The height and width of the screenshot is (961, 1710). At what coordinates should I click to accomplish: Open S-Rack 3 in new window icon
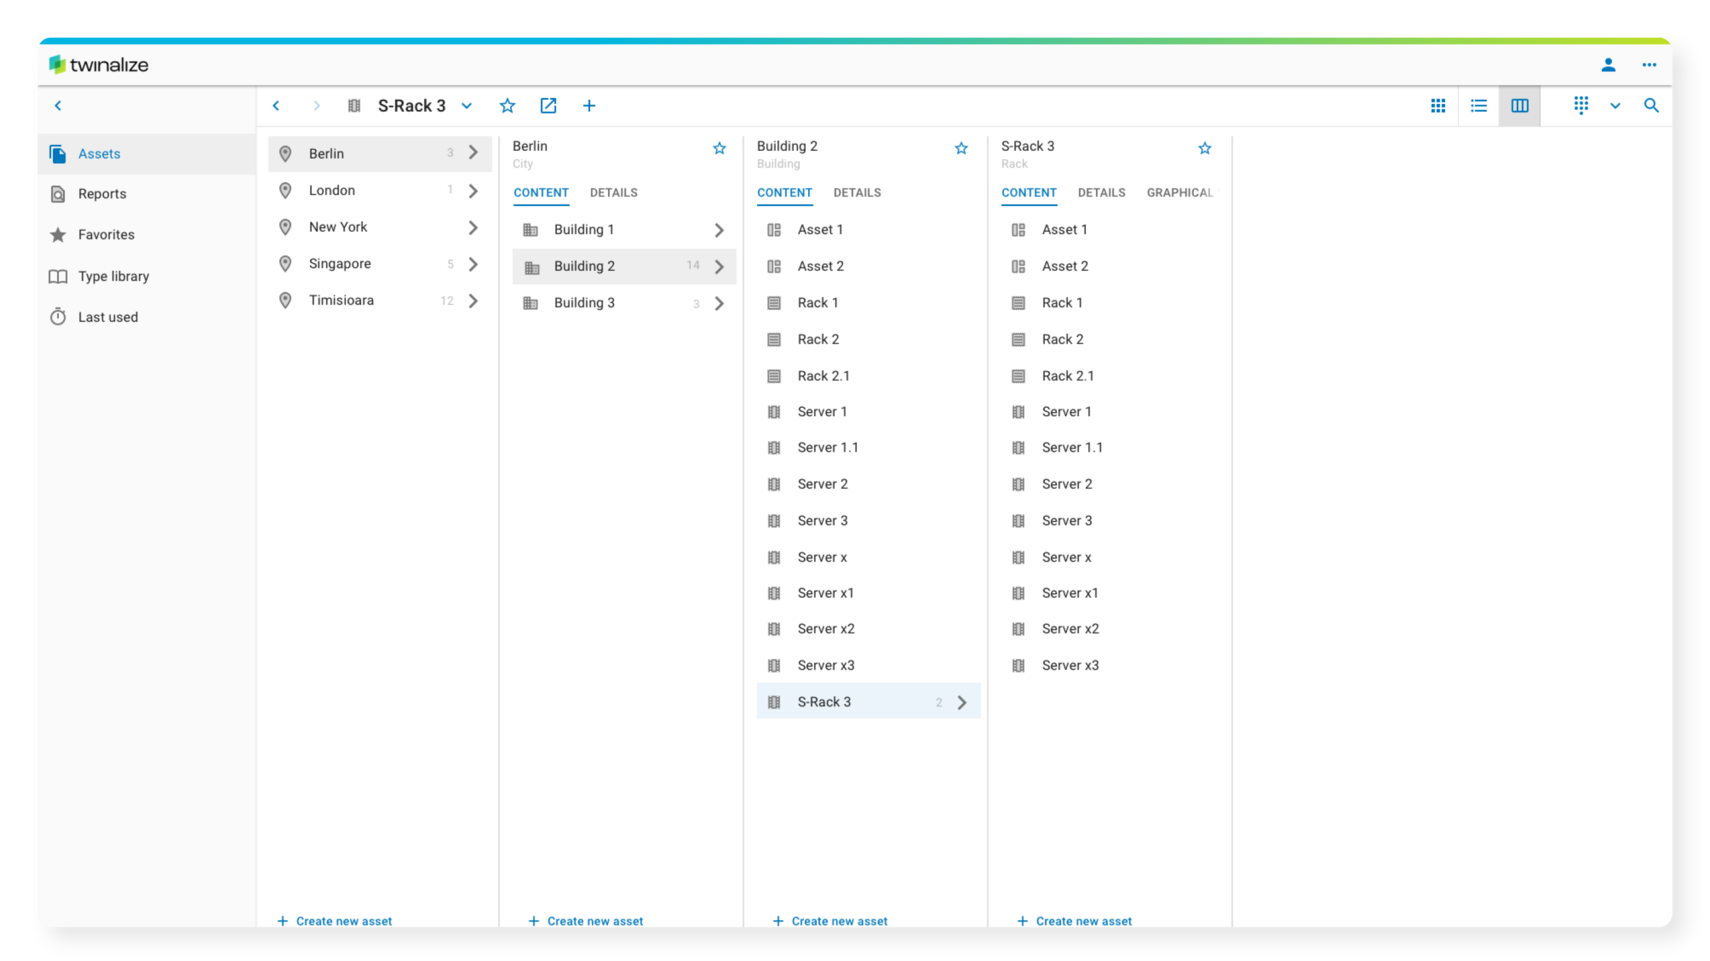[548, 106]
